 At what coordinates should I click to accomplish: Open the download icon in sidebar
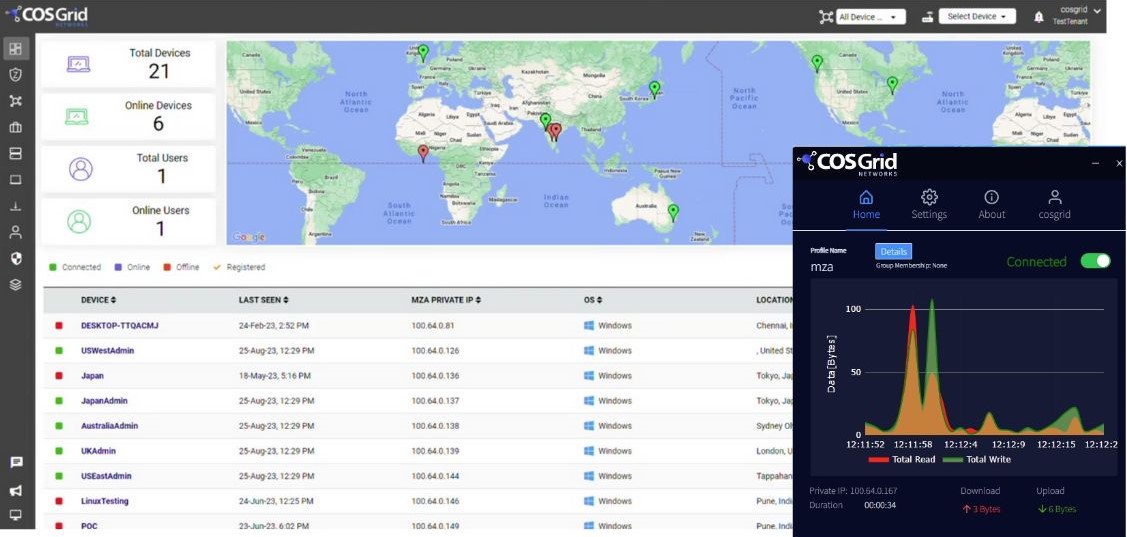click(x=16, y=206)
